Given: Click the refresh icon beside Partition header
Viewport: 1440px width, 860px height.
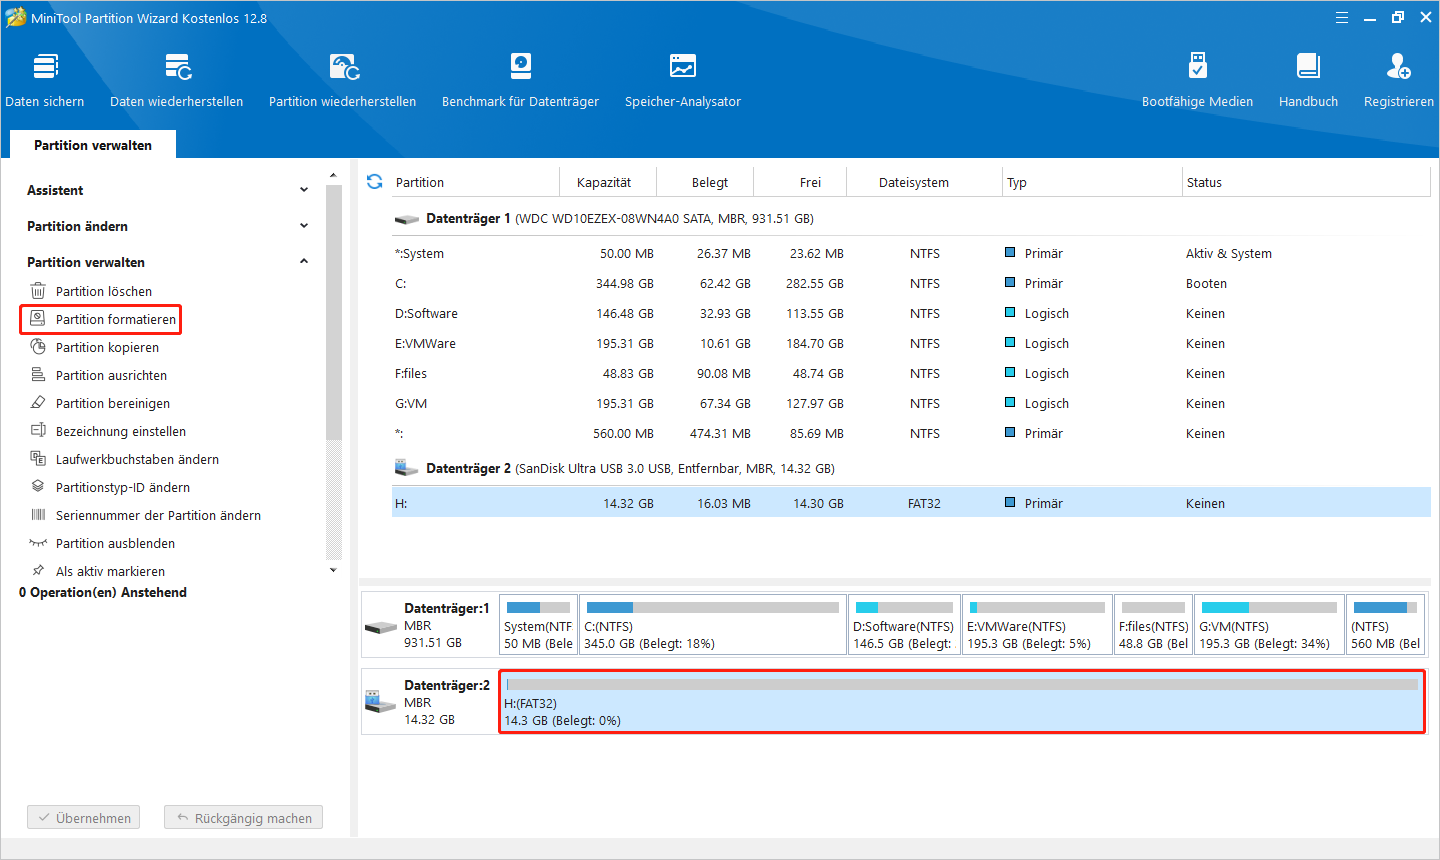Looking at the screenshot, I should point(375,182).
